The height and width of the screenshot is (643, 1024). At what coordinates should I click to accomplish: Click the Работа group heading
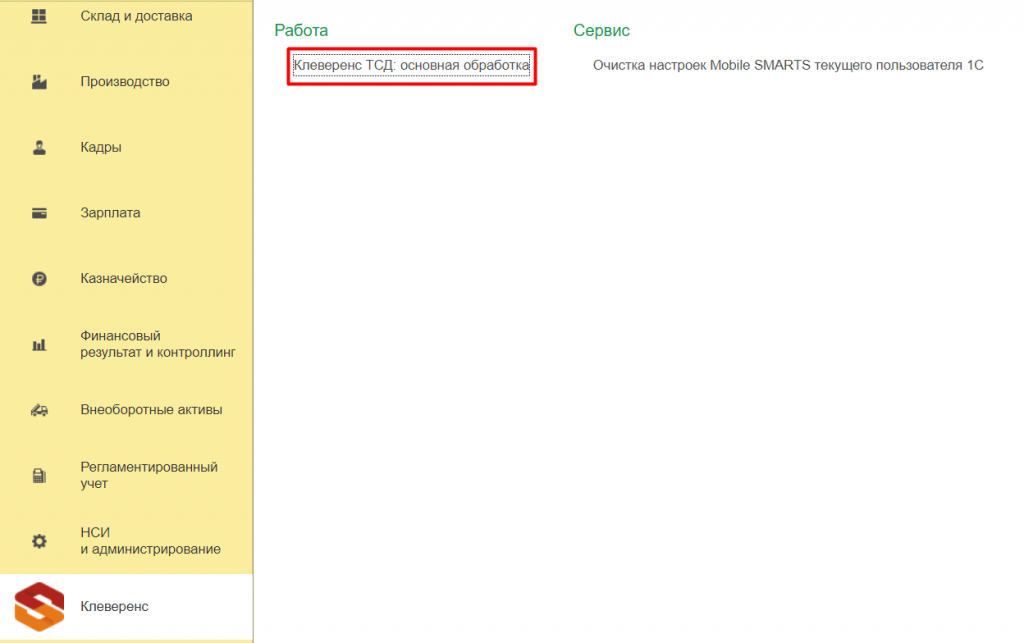[301, 31]
